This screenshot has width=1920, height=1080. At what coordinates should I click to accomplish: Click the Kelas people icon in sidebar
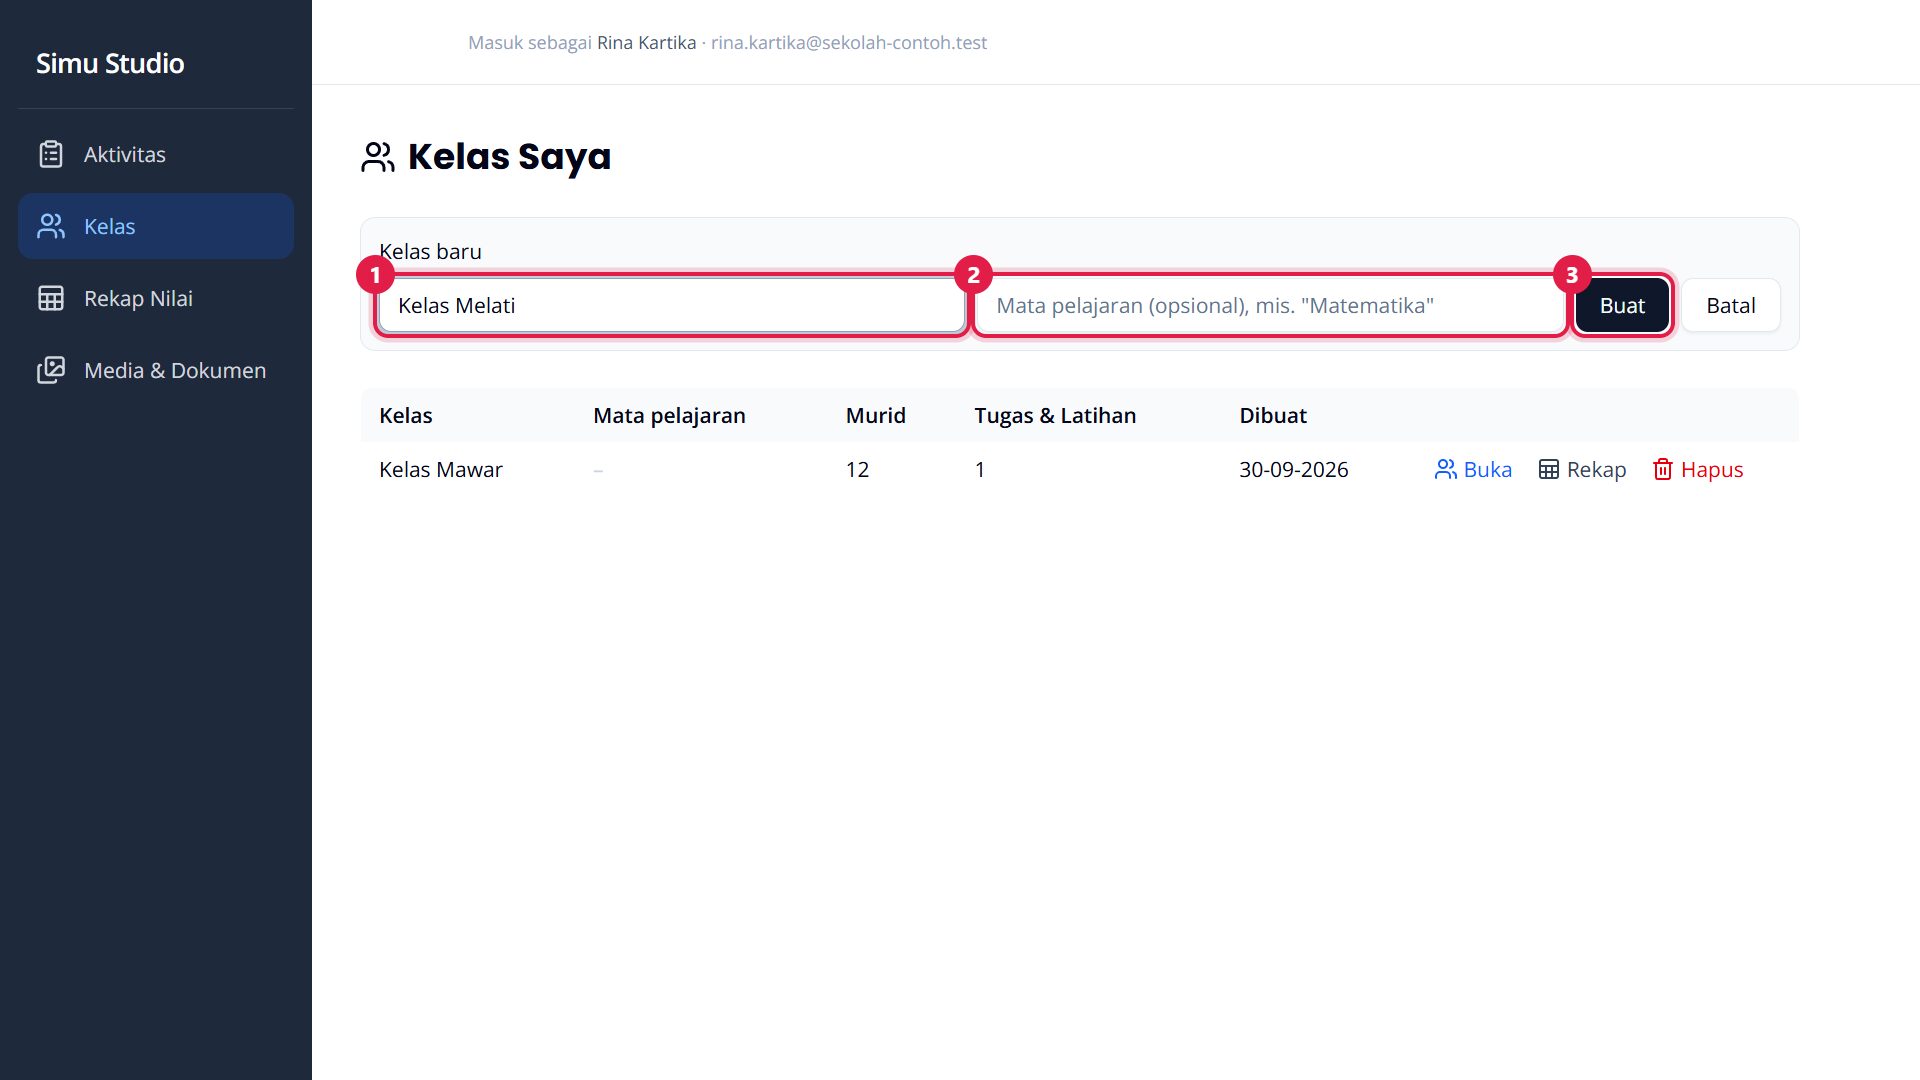[x=51, y=226]
